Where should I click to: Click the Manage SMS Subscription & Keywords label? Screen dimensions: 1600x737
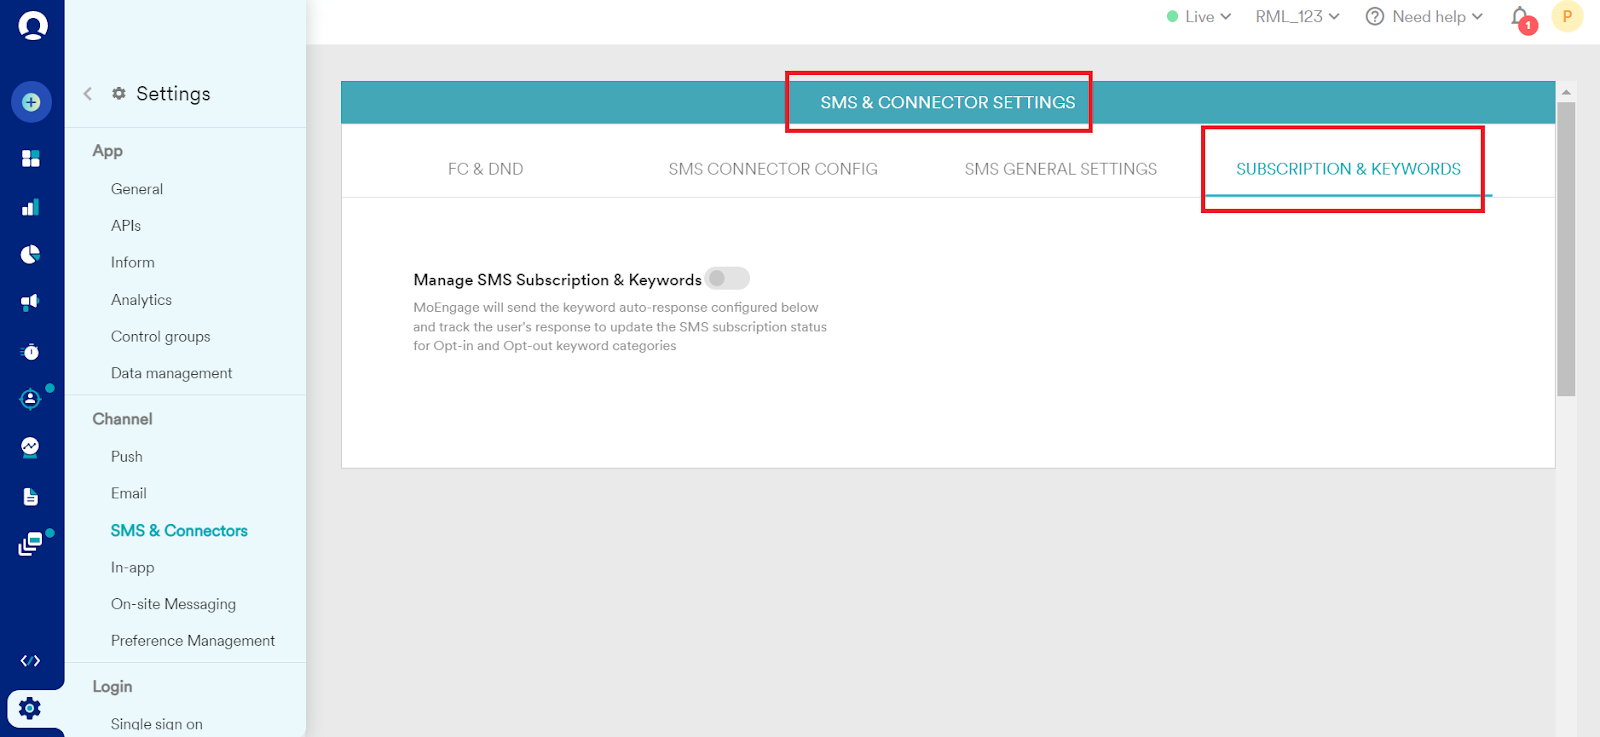click(557, 280)
